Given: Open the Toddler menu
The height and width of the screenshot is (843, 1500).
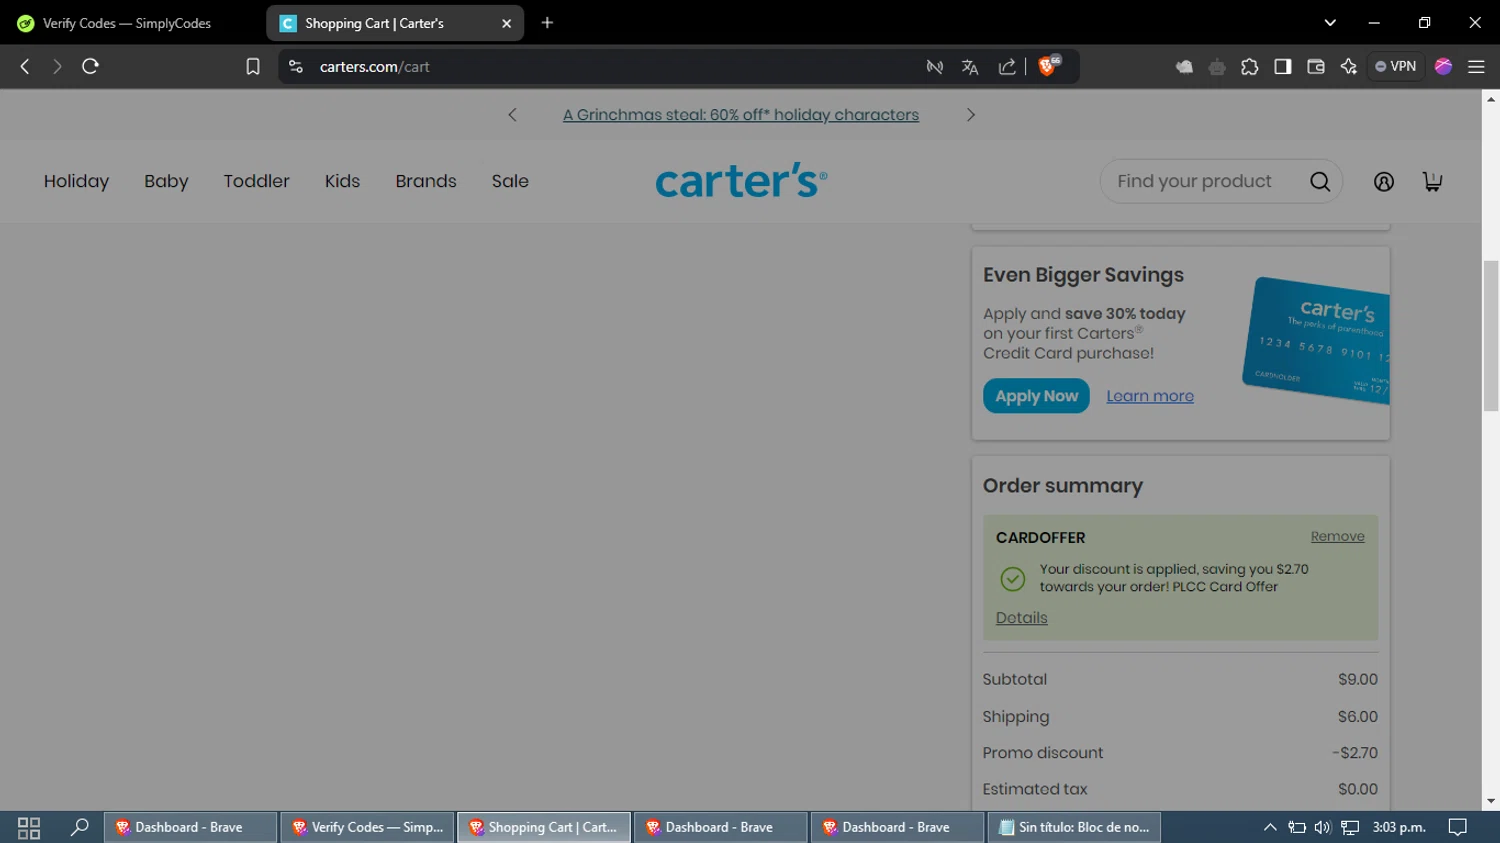Looking at the screenshot, I should [256, 181].
